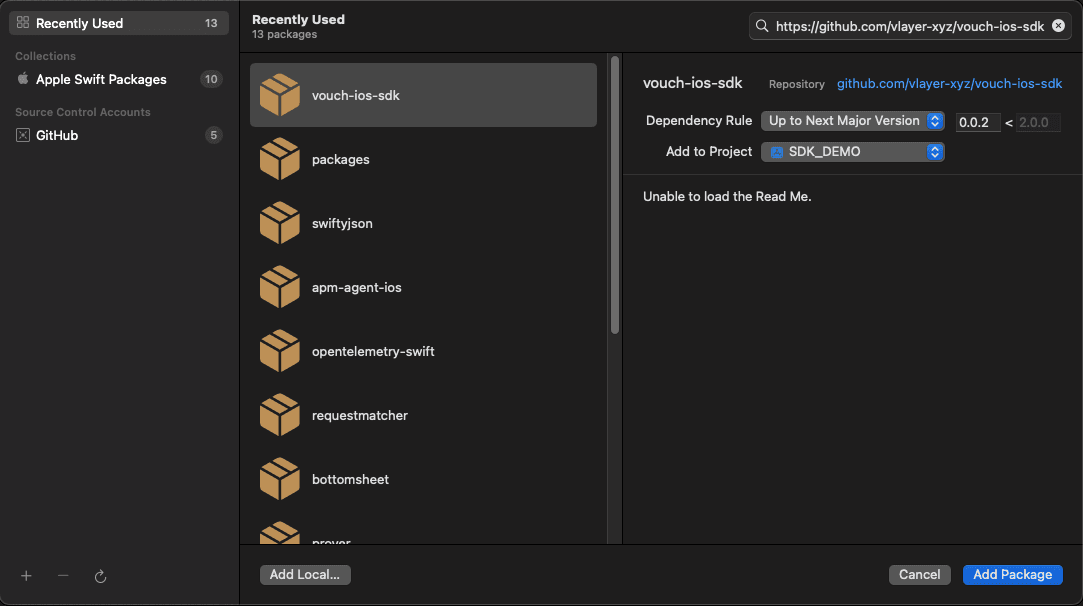Open the github.com/vlayer-xyz/vouch-ios-sdk repository link
Viewport: 1083px width, 606px height.
[x=949, y=84]
